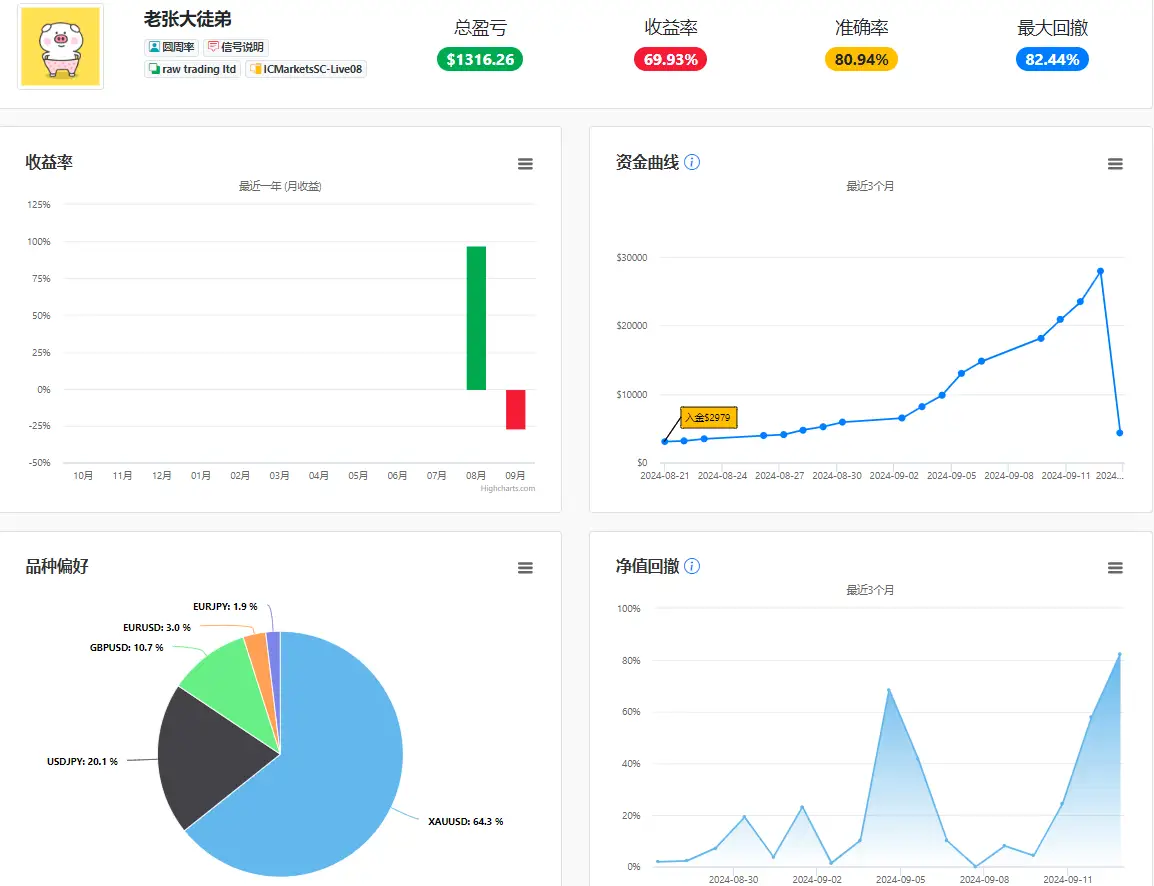Image resolution: width=1154 pixels, height=886 pixels.
Task: Click the 圆周率 user tag
Action: (x=171, y=47)
